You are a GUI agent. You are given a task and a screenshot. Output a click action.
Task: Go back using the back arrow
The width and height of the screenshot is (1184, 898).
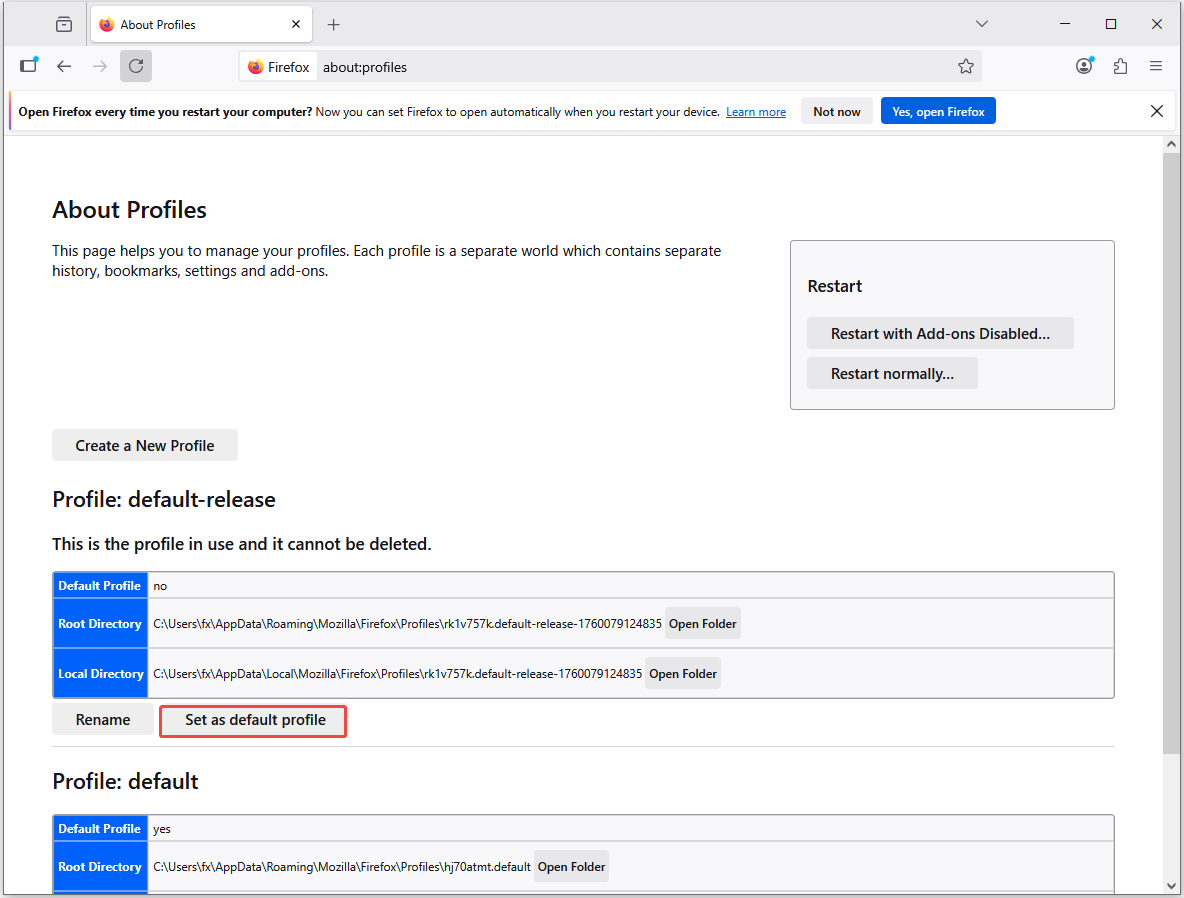[x=64, y=66]
